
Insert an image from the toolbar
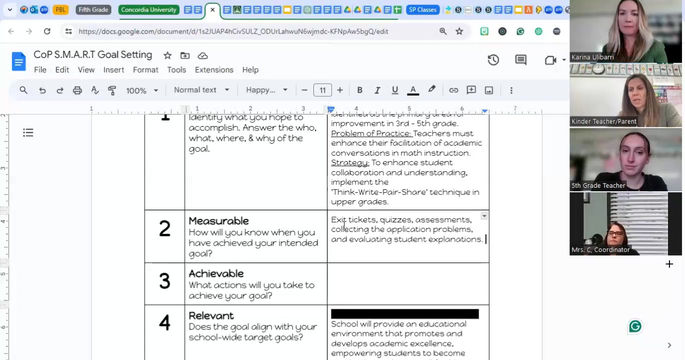(489, 90)
